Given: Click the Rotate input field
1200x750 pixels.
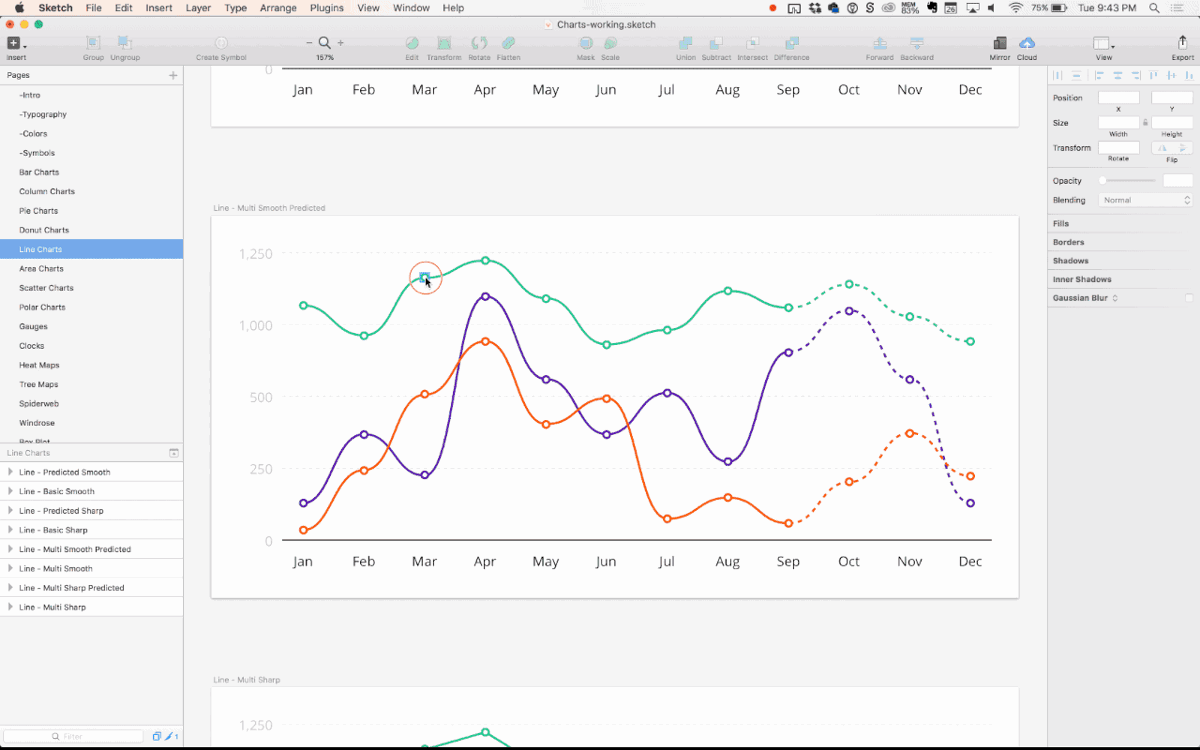Looking at the screenshot, I should tap(1118, 148).
